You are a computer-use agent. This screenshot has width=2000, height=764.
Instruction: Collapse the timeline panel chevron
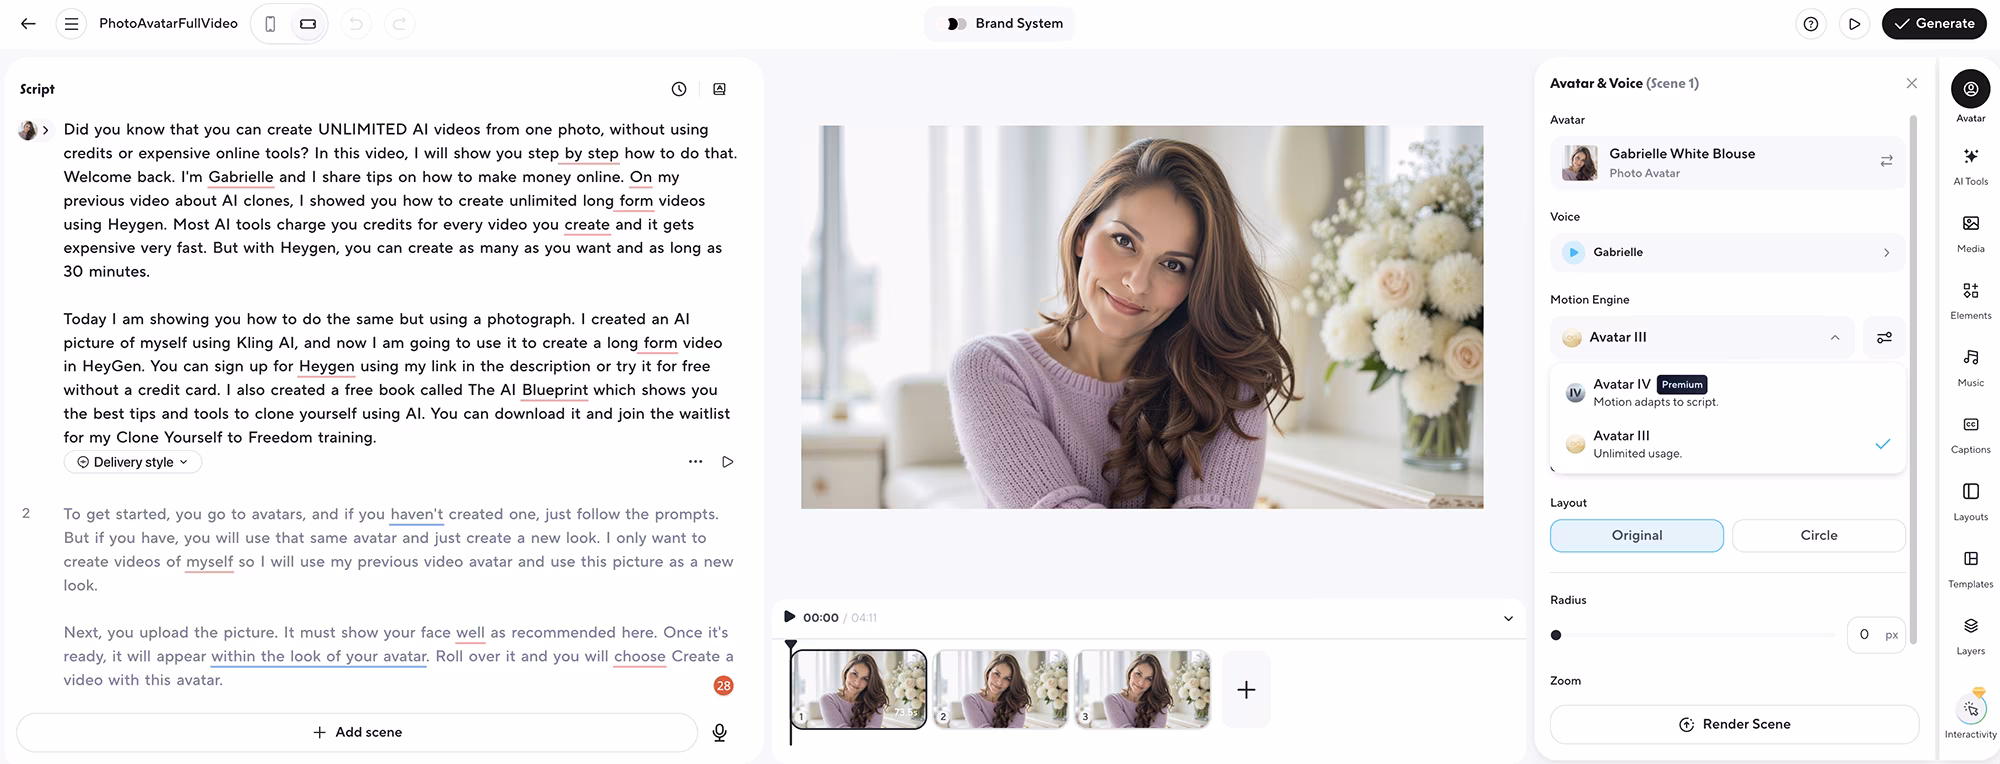[1508, 618]
